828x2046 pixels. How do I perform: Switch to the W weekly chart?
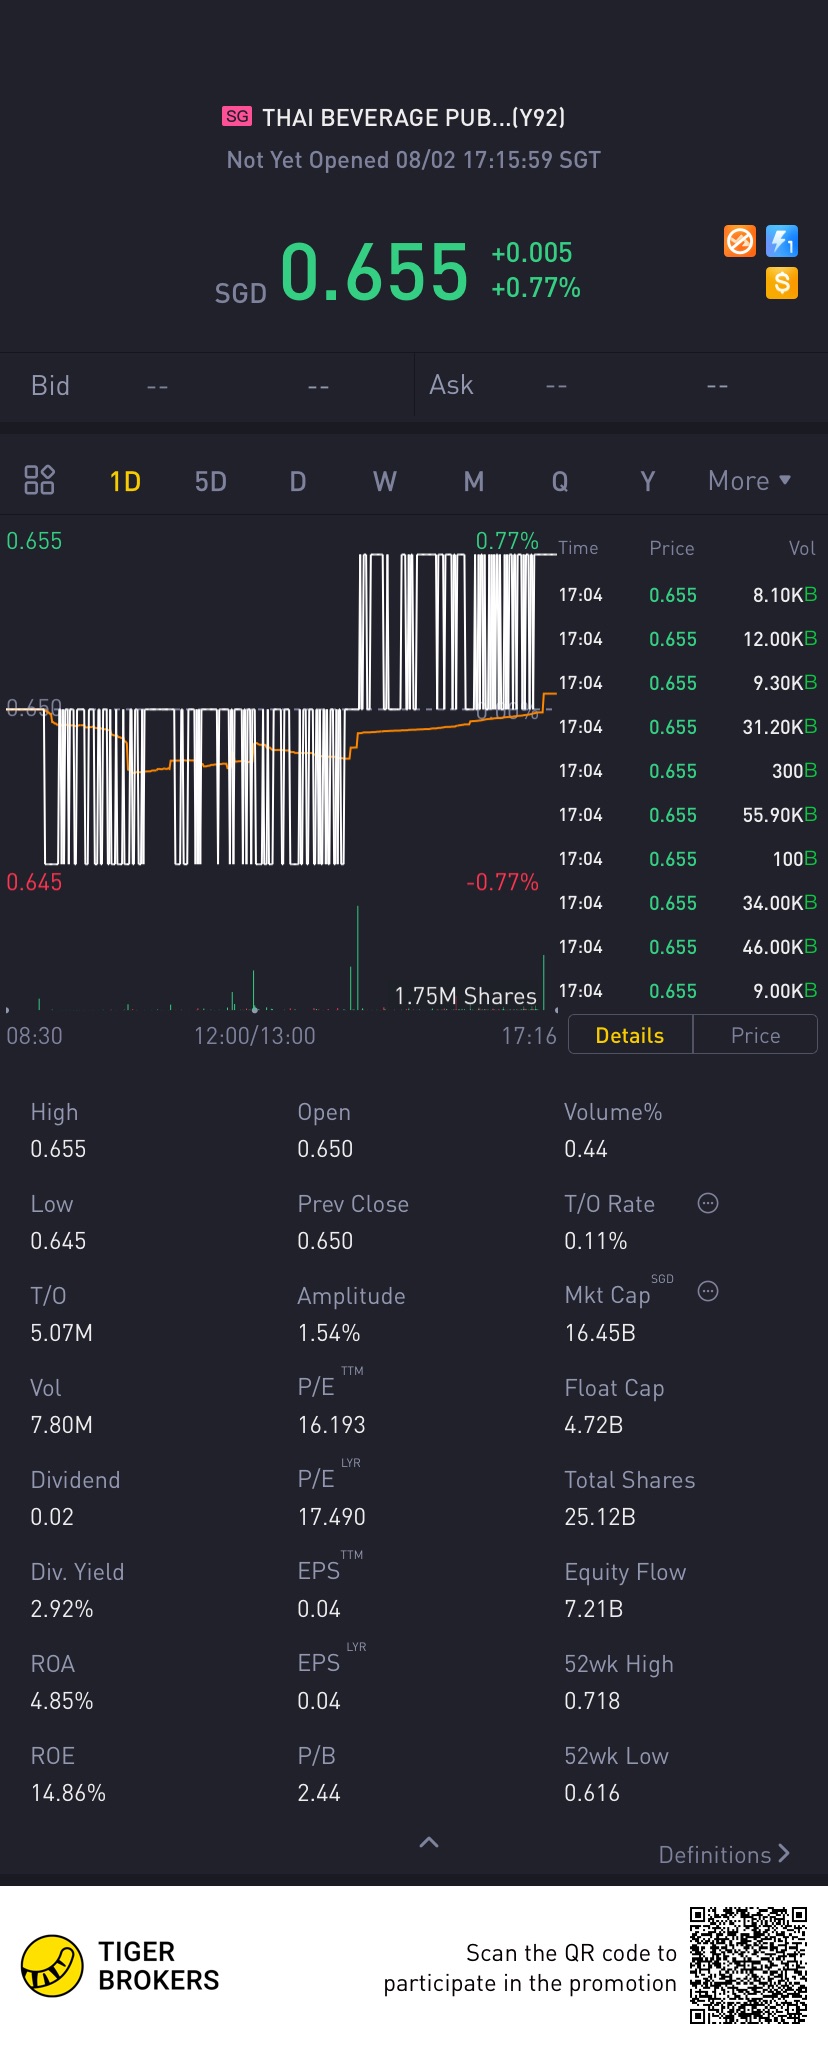pyautogui.click(x=385, y=482)
